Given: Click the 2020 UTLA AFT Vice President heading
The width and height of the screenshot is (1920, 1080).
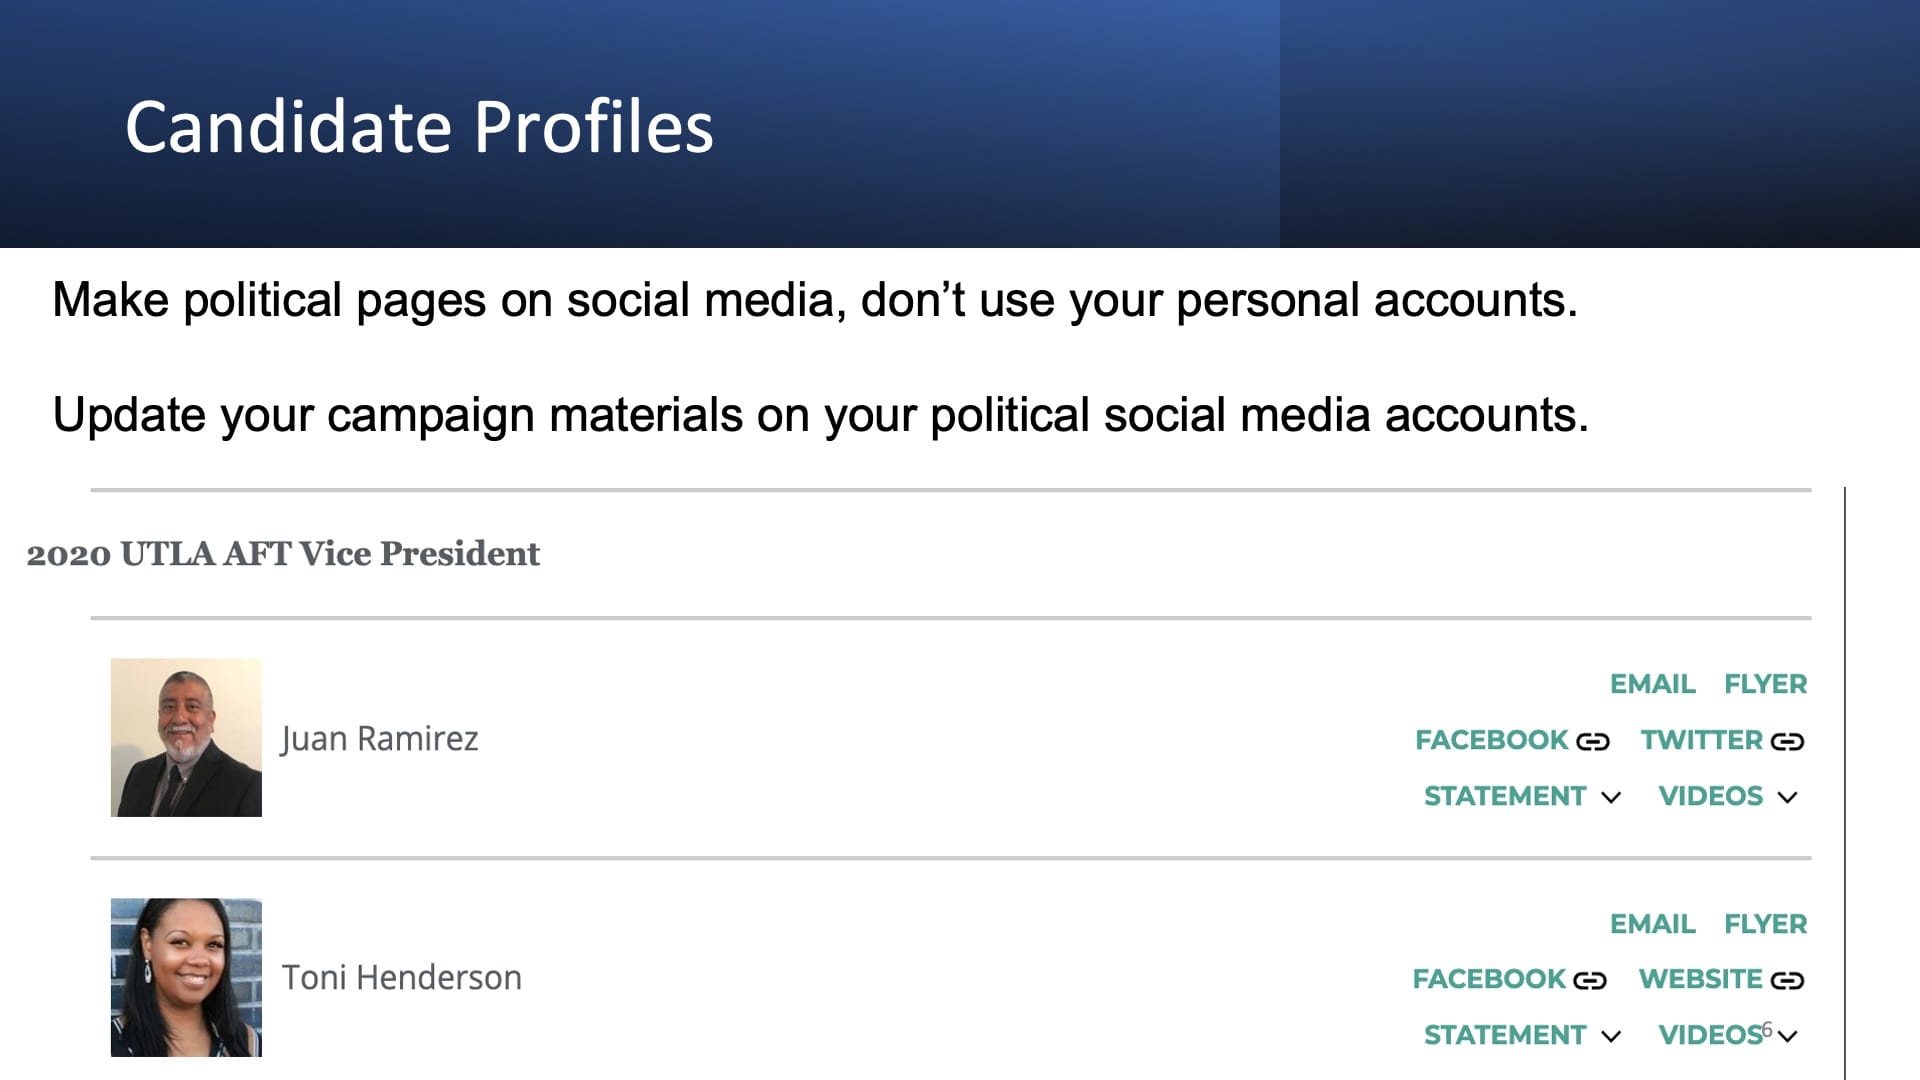Looking at the screenshot, I should pos(283,554).
